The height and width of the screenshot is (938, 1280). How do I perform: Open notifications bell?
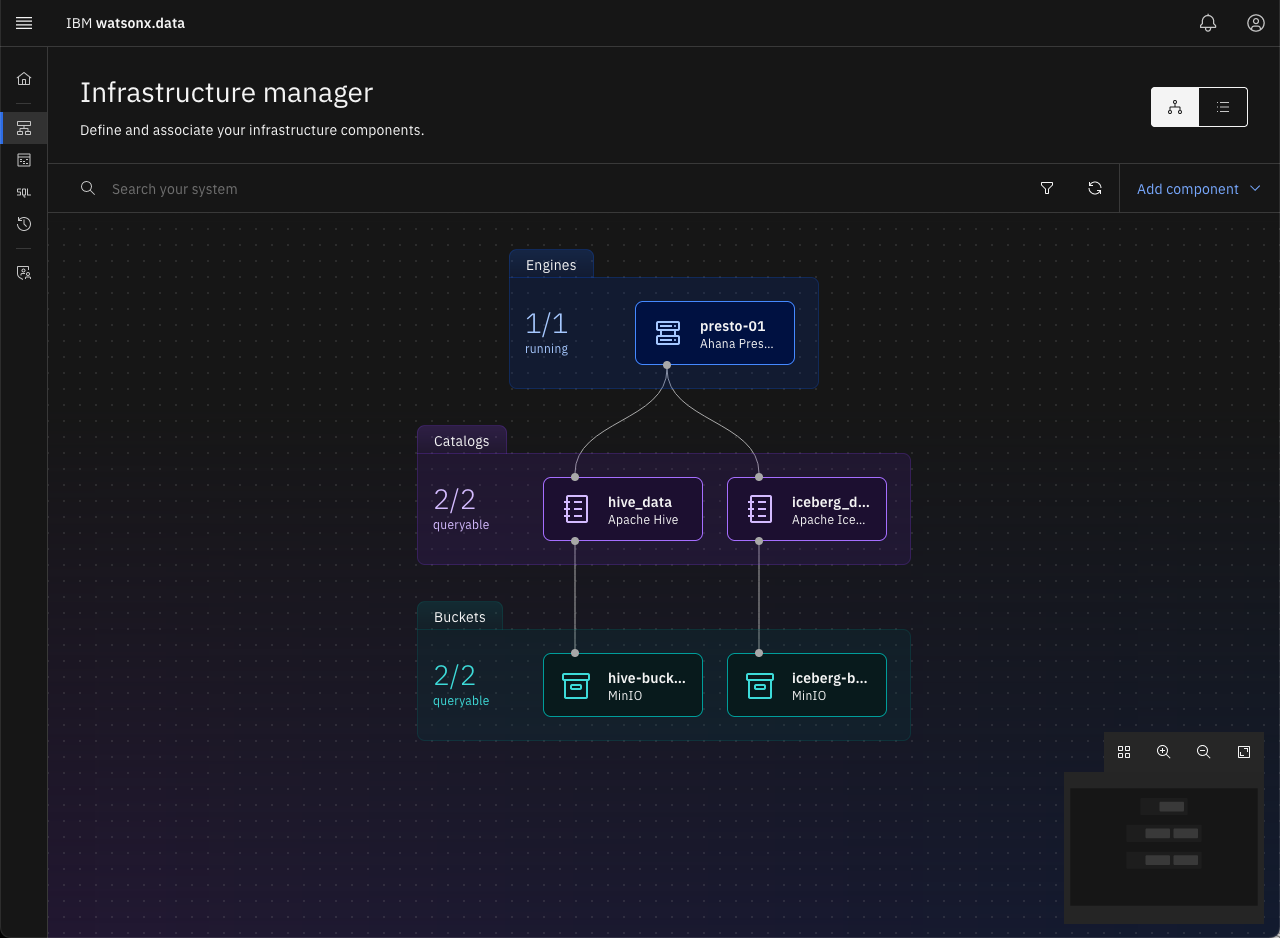pos(1208,23)
